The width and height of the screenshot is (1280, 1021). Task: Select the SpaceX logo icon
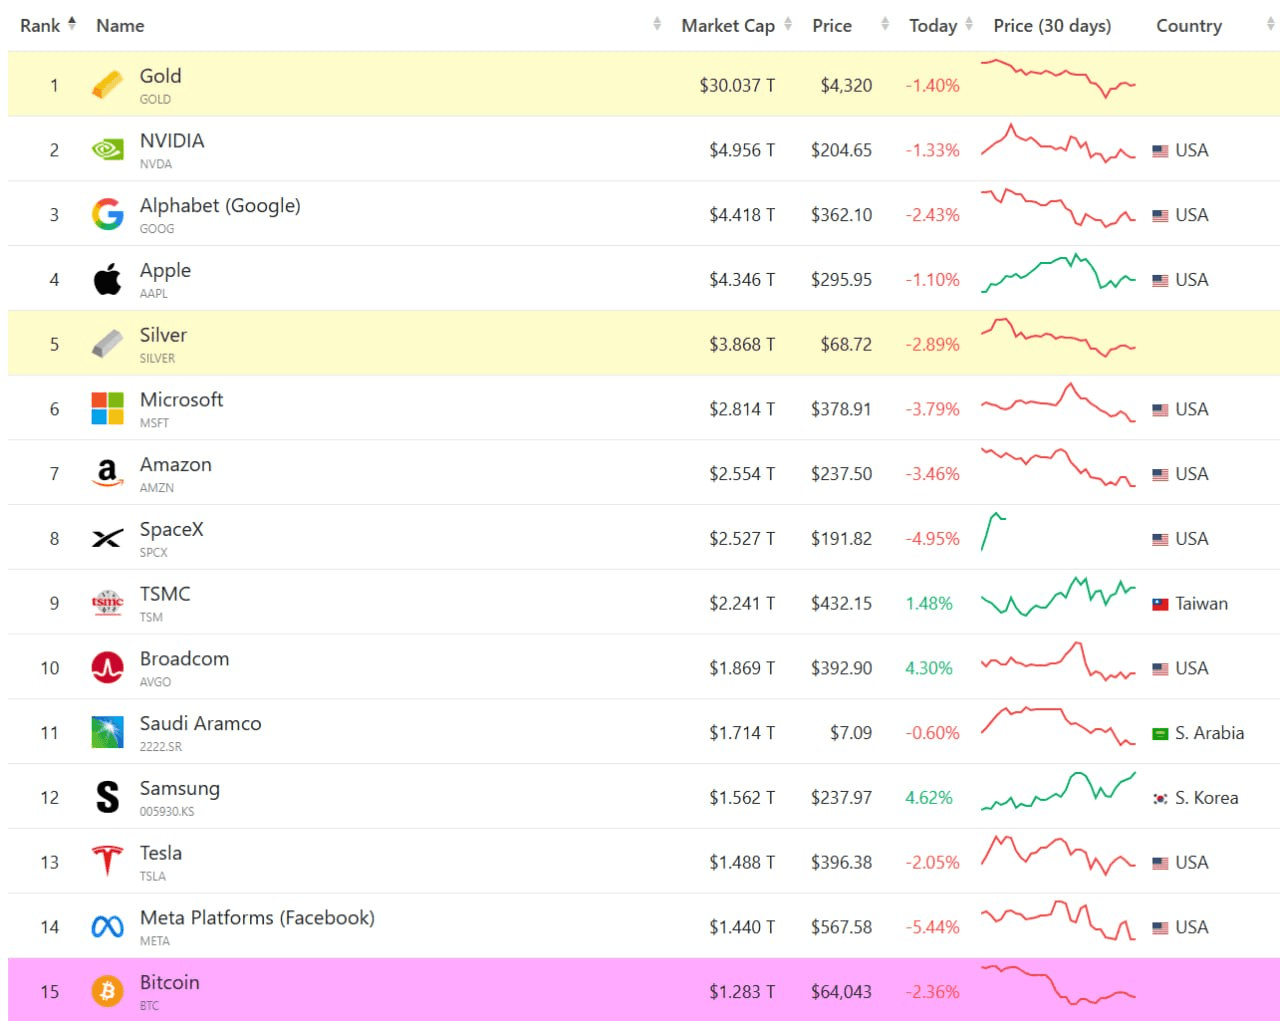107,538
